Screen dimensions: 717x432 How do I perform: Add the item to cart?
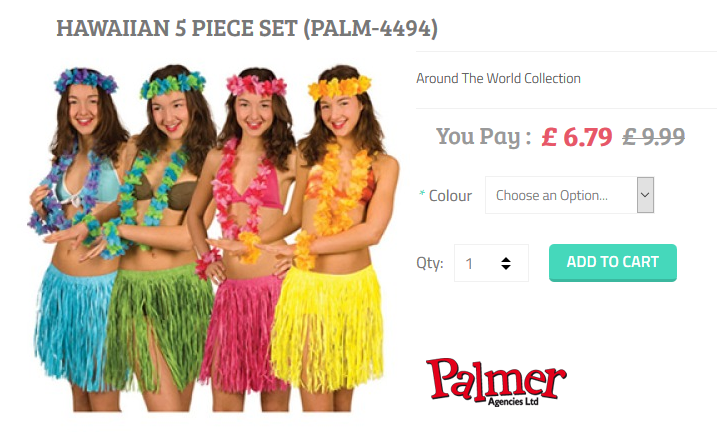tap(613, 262)
